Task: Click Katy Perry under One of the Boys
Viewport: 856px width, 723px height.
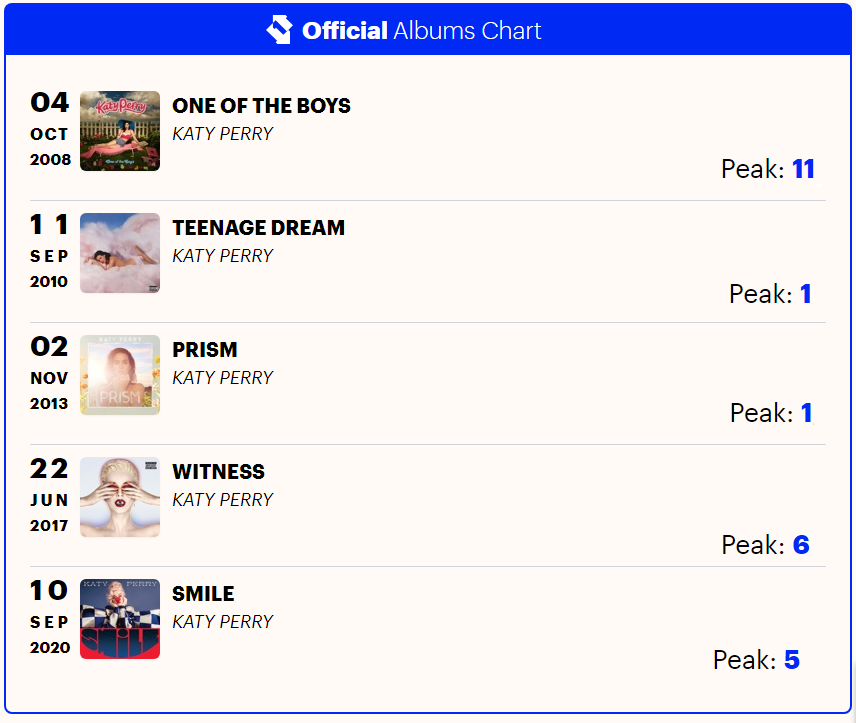Action: pos(222,134)
